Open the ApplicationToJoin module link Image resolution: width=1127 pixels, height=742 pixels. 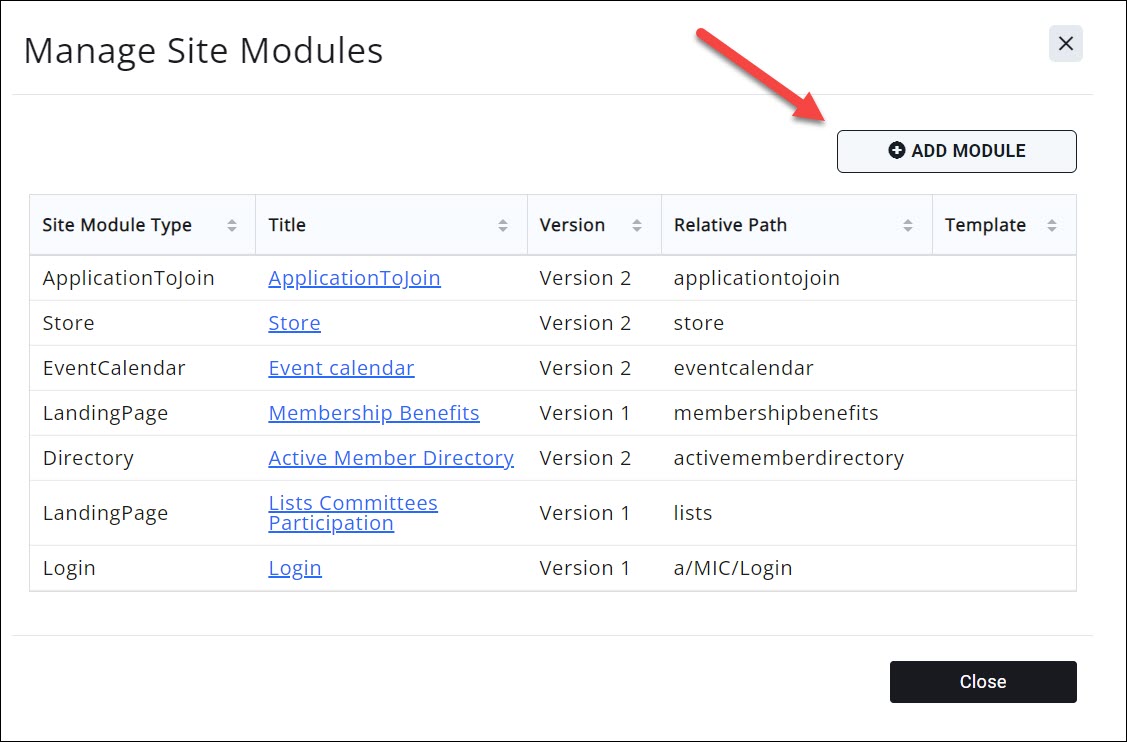coord(354,278)
